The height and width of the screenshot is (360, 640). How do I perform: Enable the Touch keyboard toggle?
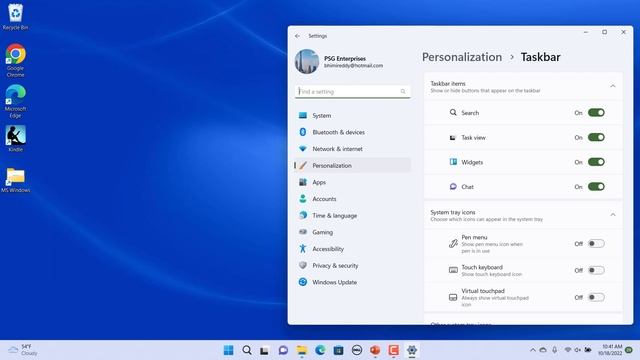click(x=596, y=270)
